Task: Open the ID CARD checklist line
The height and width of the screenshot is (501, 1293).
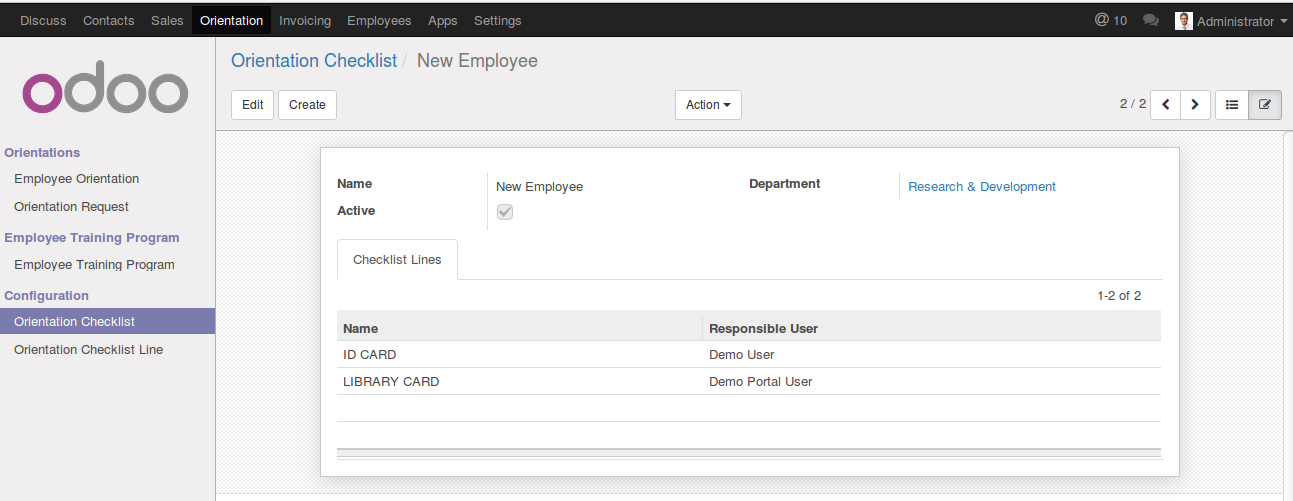Action: (370, 354)
